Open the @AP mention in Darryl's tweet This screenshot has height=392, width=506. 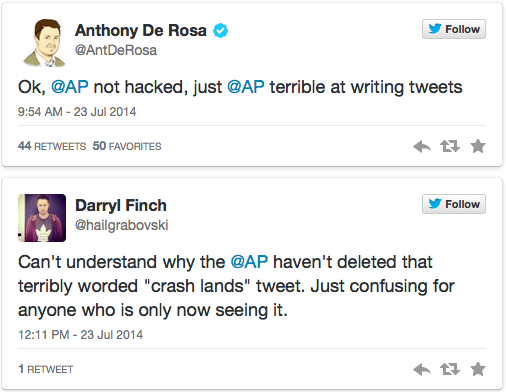tap(249, 262)
